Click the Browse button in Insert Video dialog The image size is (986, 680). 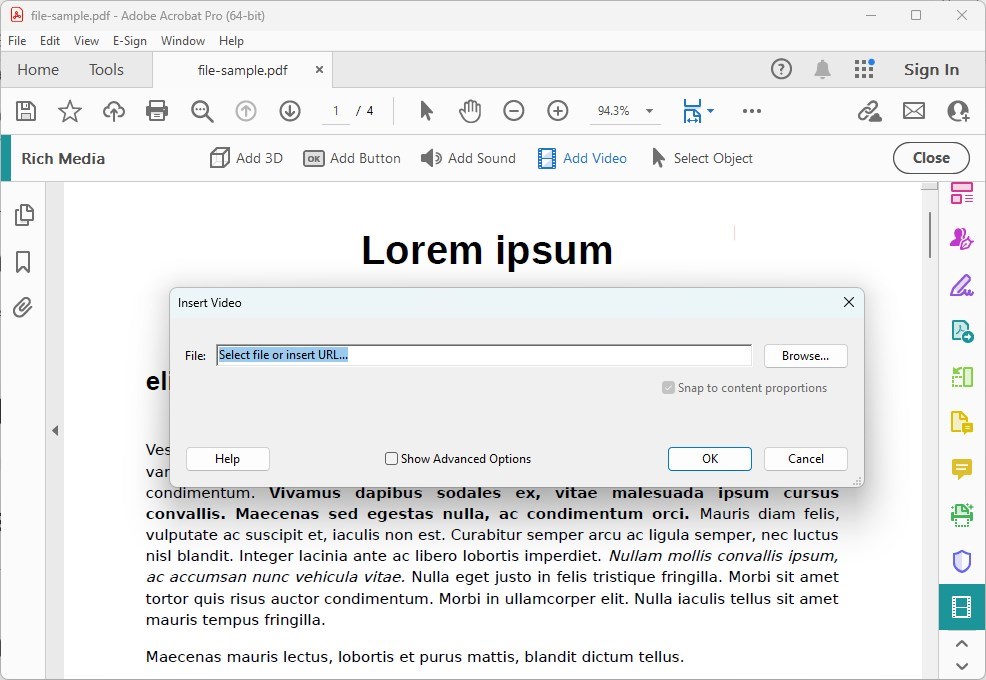point(805,355)
